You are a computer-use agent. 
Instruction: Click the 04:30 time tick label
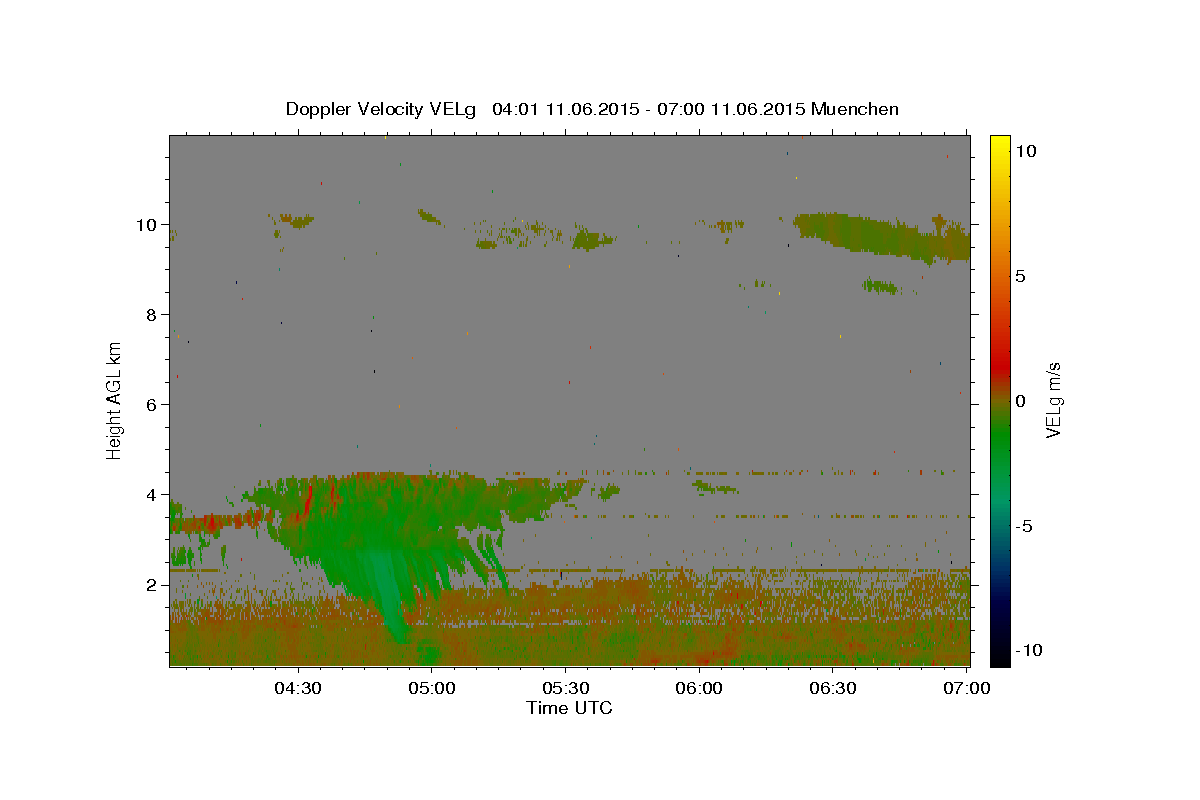click(x=298, y=688)
